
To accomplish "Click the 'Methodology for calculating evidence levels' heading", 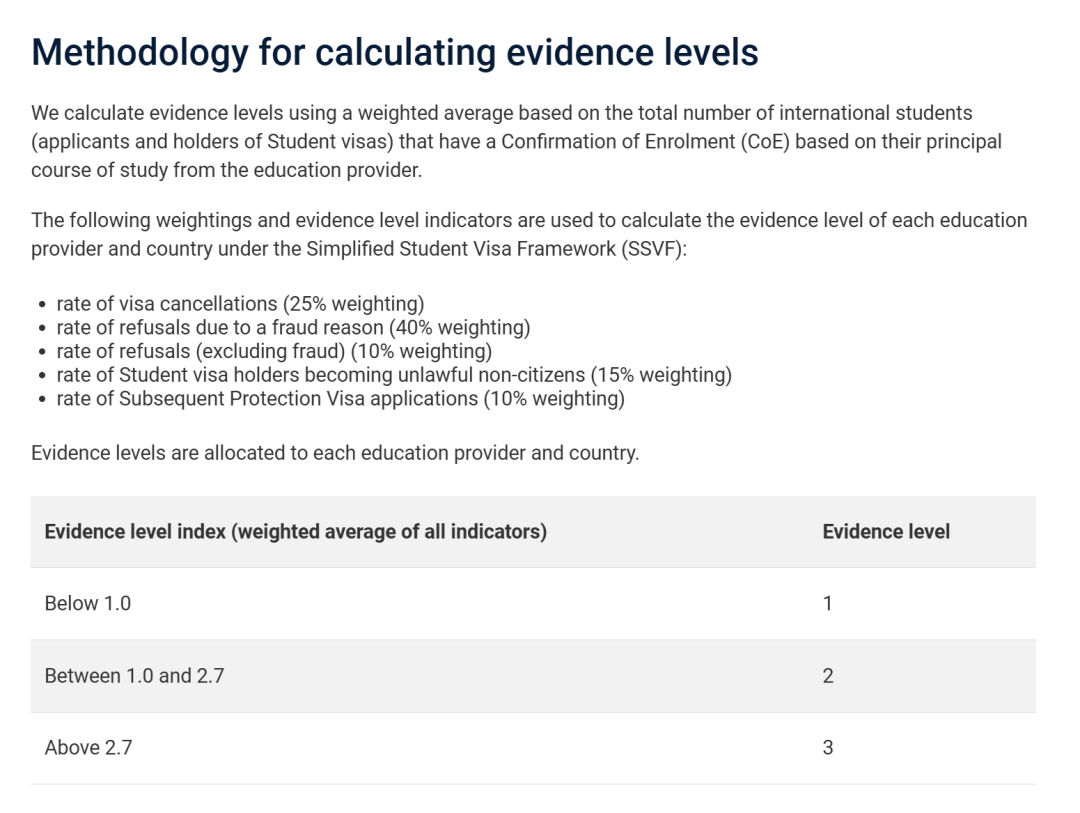I will (395, 52).
